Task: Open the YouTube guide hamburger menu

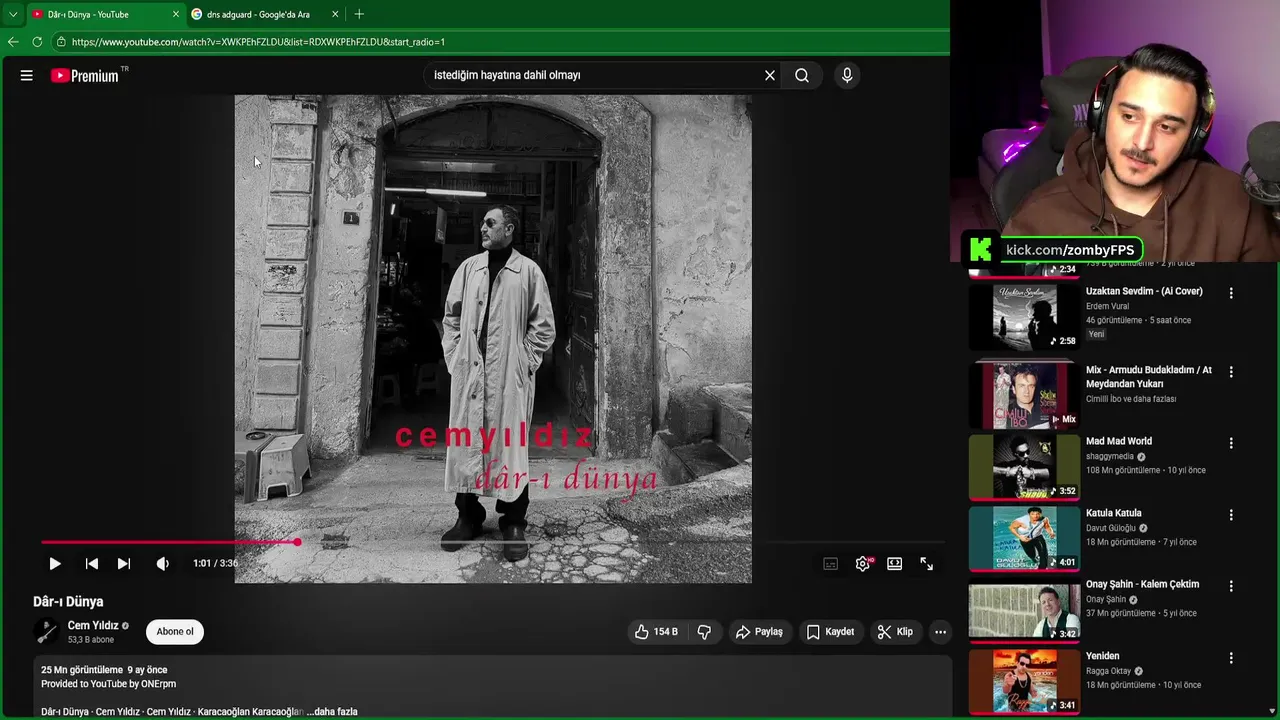Action: 27,75
